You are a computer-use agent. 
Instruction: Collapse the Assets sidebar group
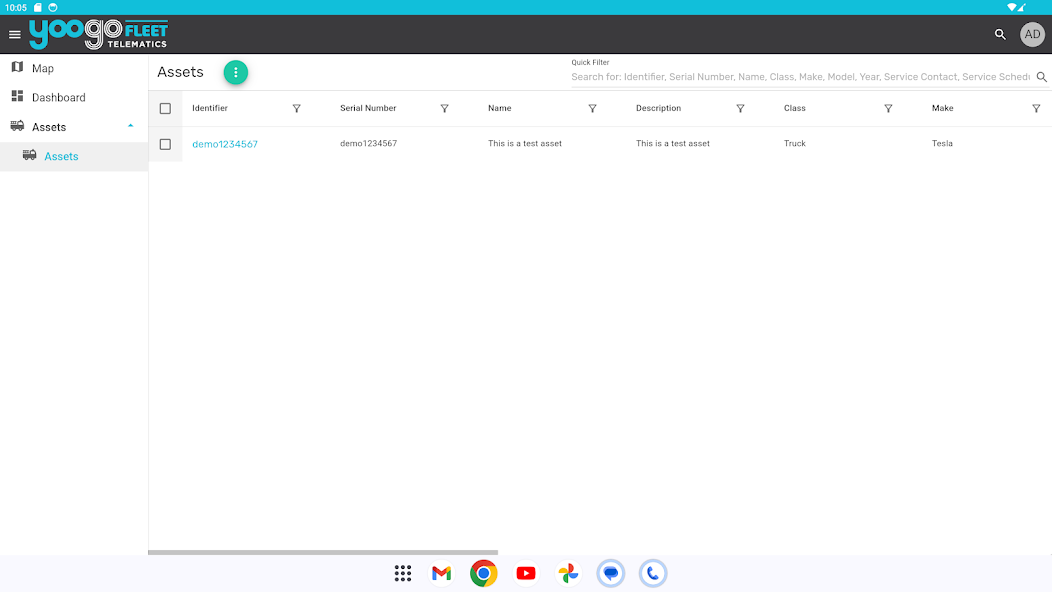pyautogui.click(x=130, y=126)
